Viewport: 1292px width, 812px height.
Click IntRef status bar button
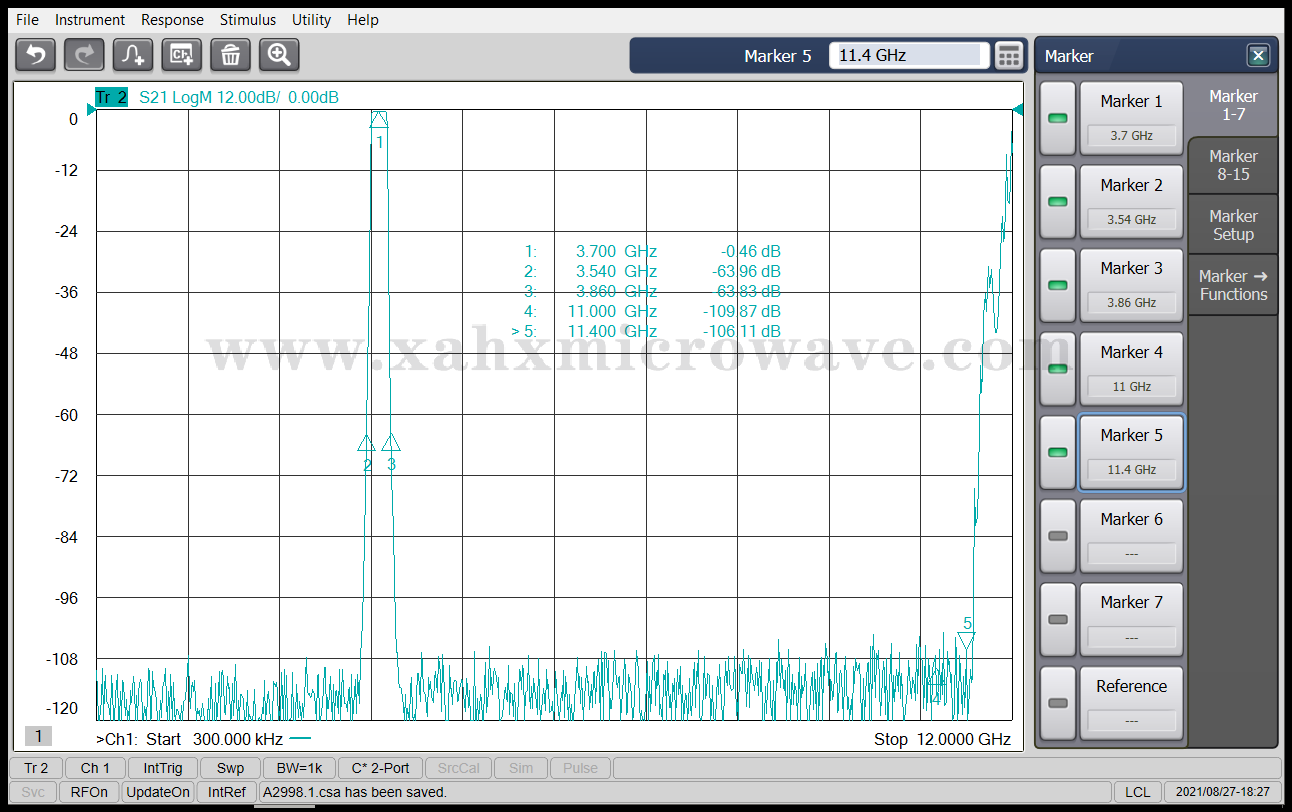[x=226, y=792]
